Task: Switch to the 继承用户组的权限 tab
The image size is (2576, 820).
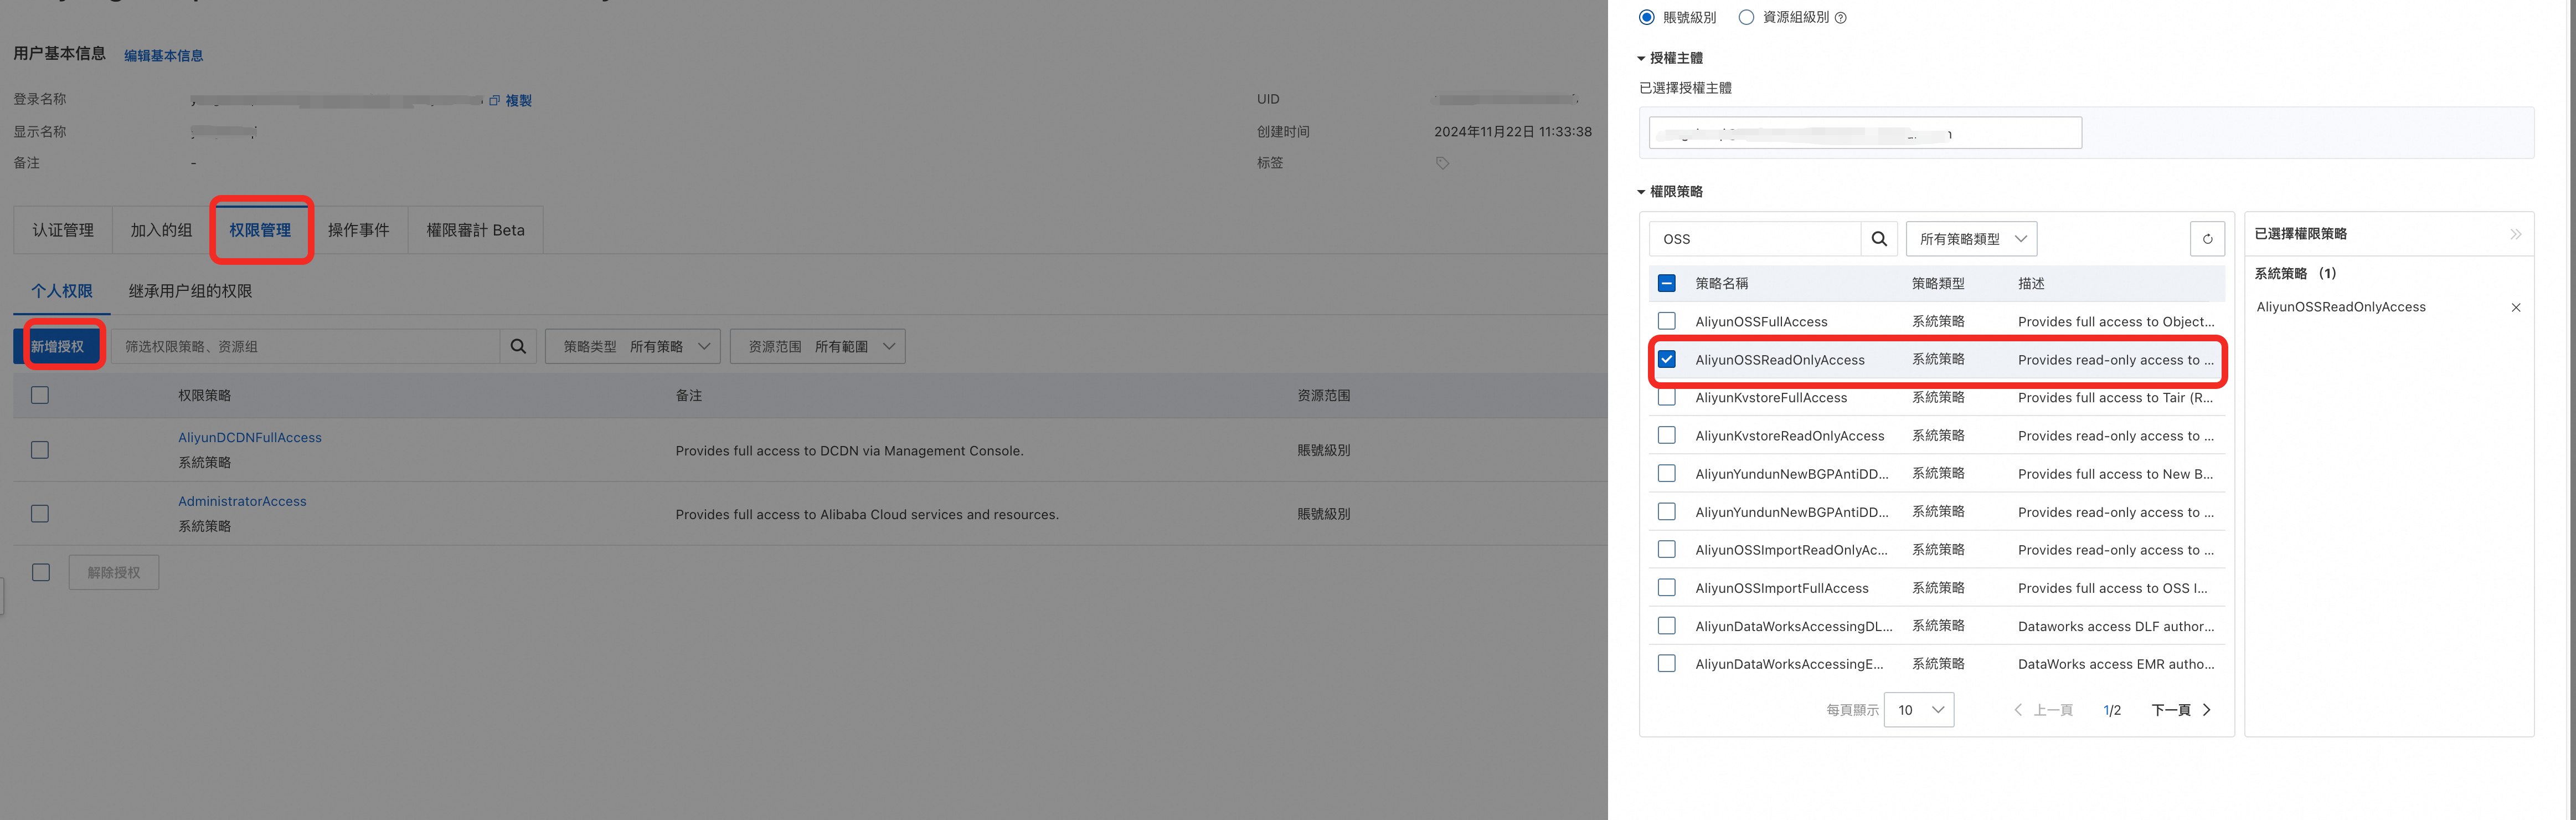Action: pos(190,291)
